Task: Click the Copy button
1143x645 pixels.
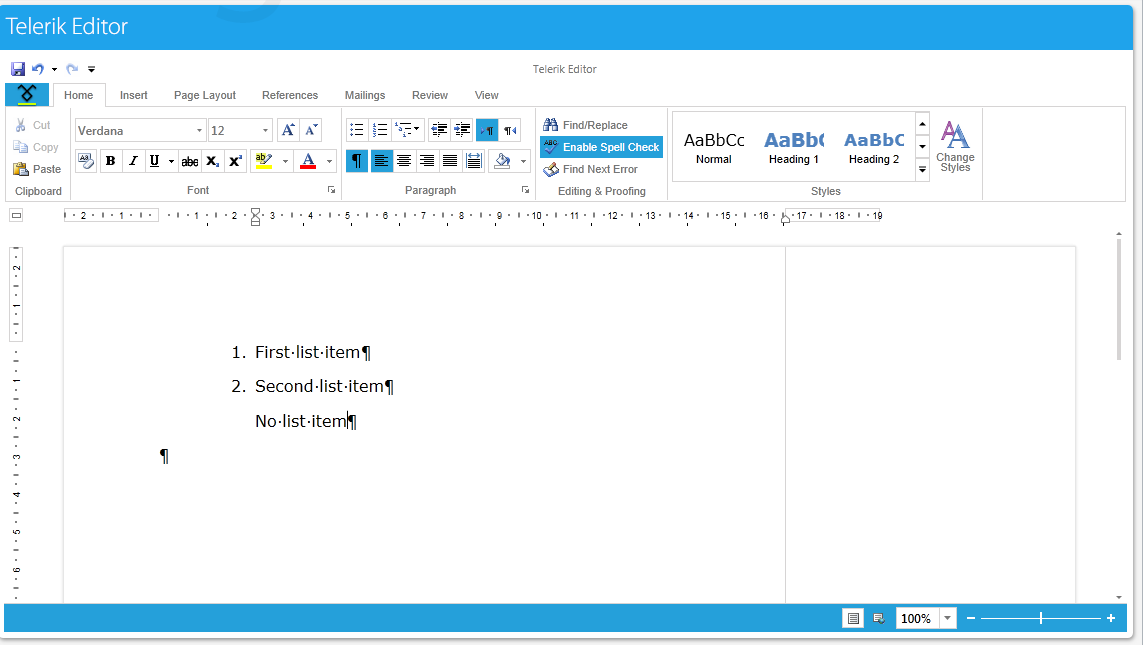Action: (x=36, y=147)
